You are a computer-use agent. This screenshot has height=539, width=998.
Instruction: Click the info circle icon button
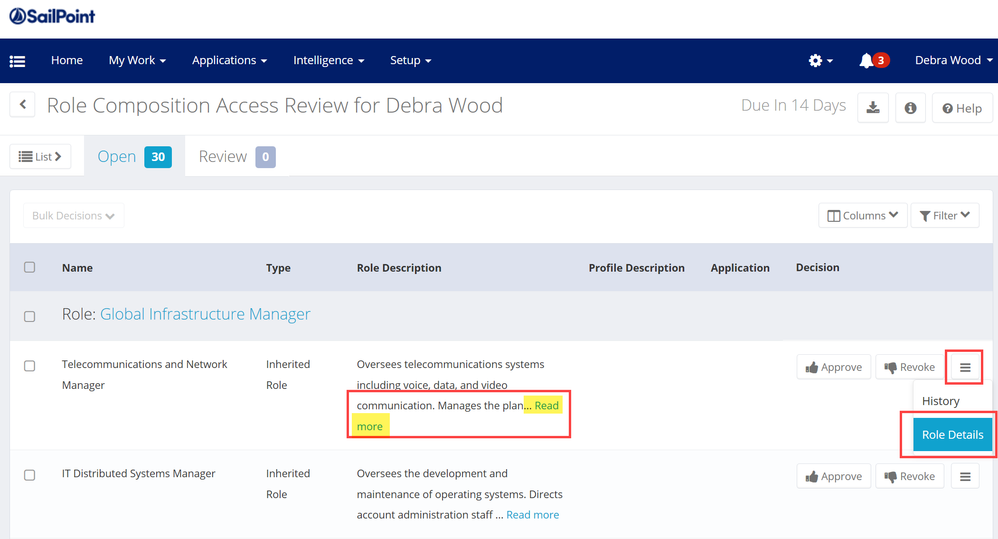pos(910,108)
